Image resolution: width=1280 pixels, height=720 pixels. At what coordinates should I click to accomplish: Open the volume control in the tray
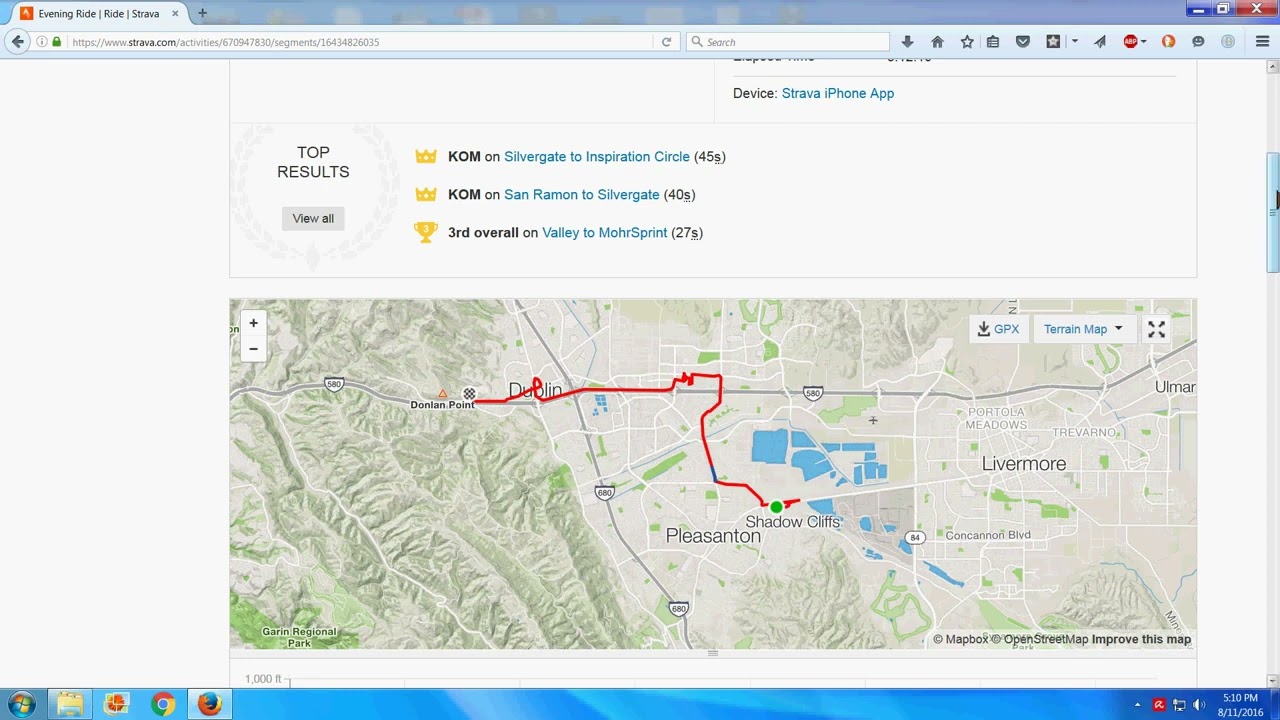(1200, 705)
